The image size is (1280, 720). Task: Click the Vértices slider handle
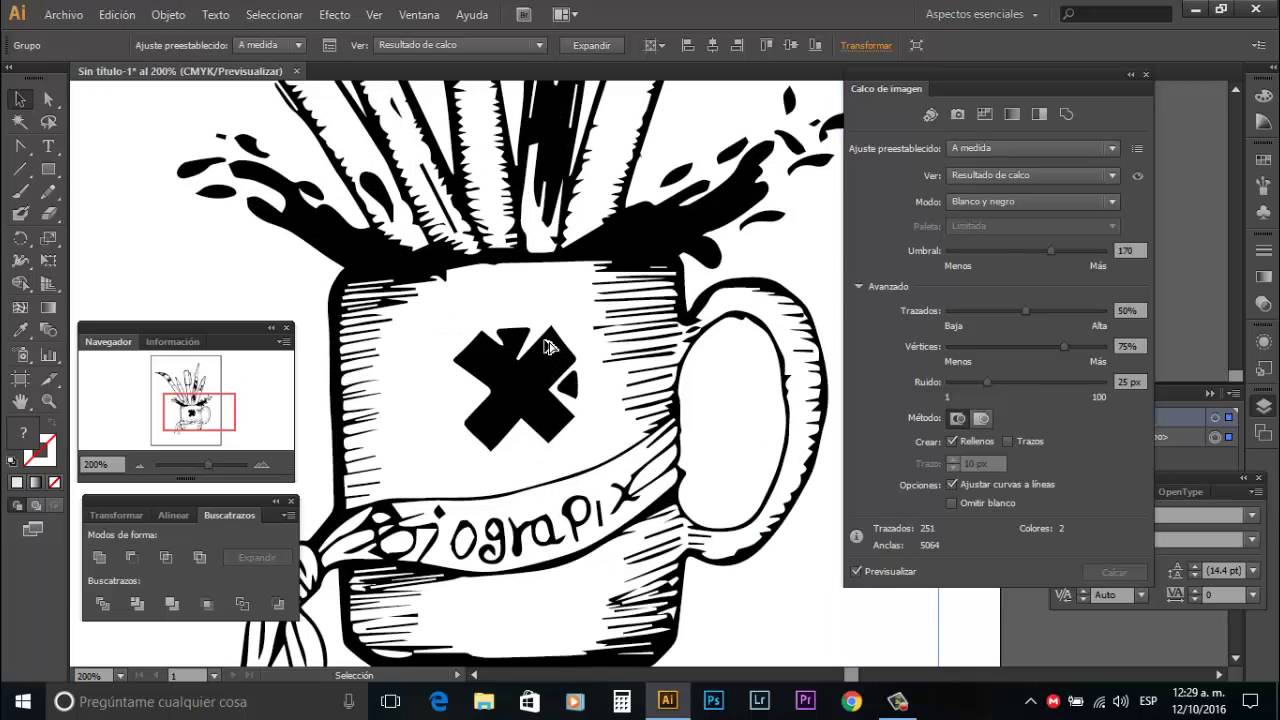coord(1064,346)
